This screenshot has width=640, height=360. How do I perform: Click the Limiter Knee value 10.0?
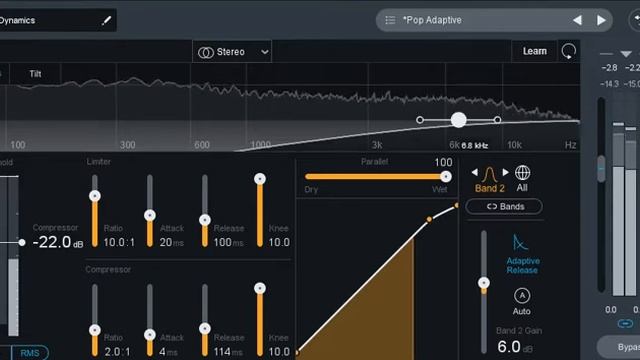279,242
